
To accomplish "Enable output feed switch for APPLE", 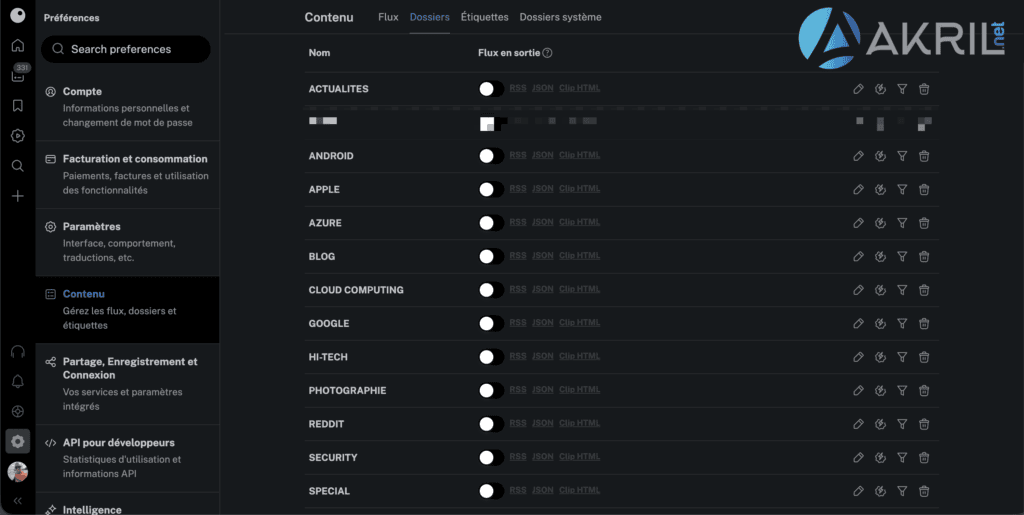I will pyautogui.click(x=491, y=189).
